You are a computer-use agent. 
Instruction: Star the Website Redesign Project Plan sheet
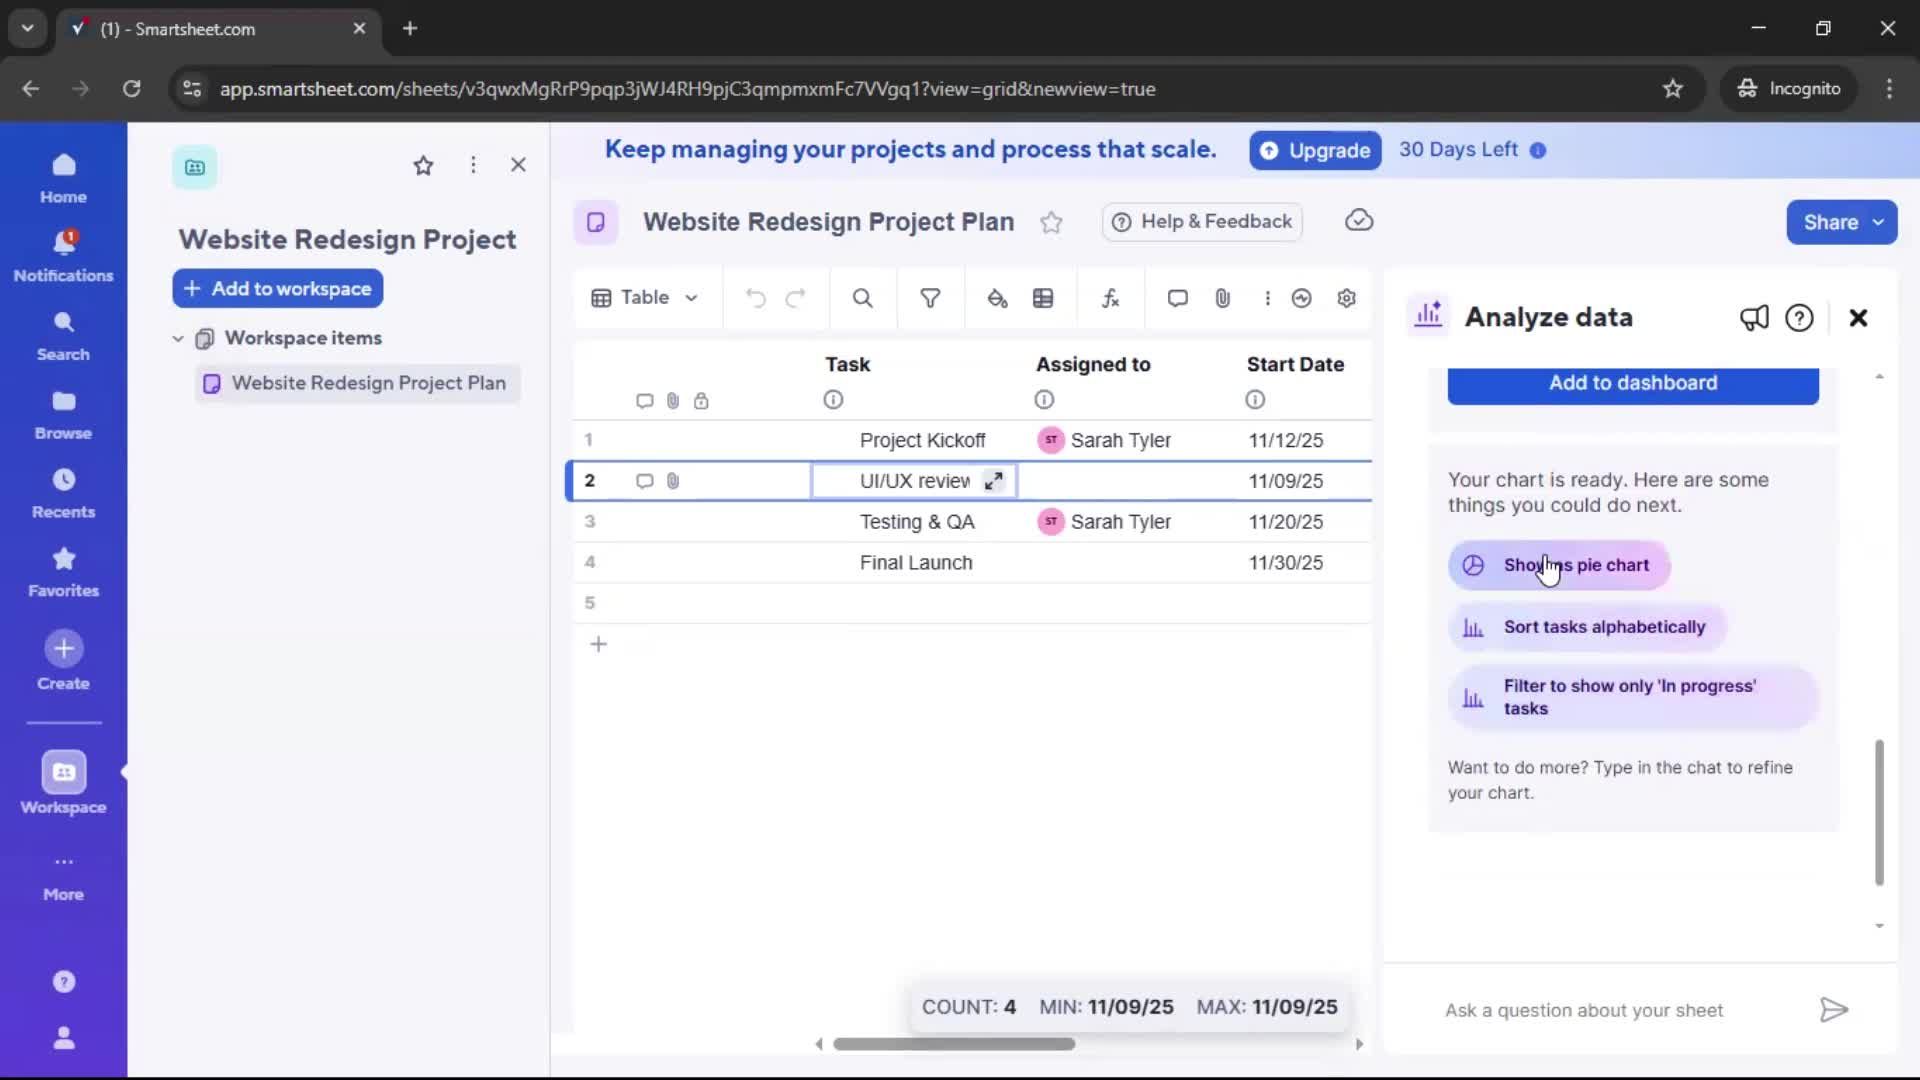(1052, 222)
